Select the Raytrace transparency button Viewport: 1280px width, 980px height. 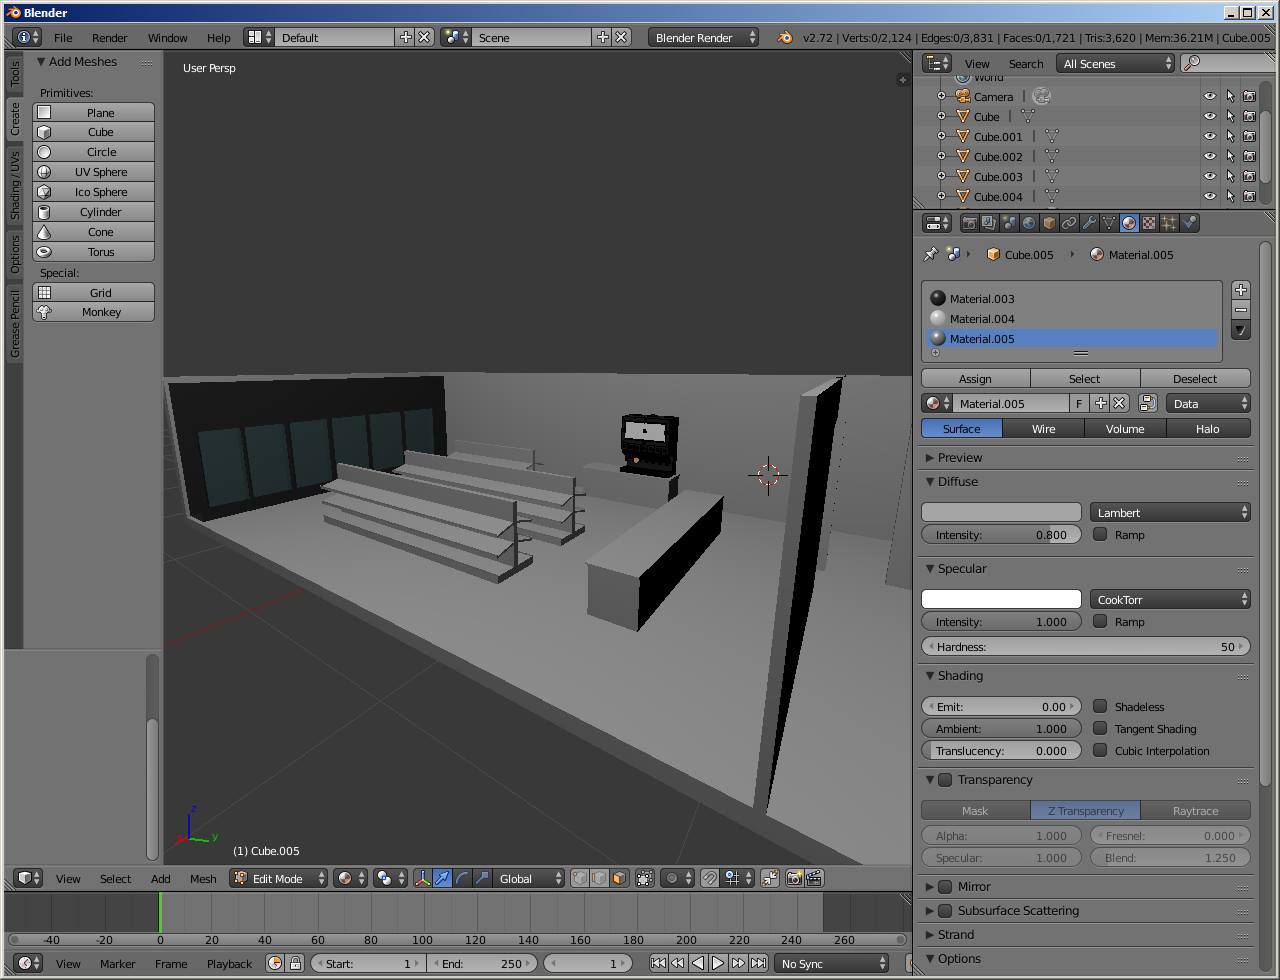(x=1195, y=810)
